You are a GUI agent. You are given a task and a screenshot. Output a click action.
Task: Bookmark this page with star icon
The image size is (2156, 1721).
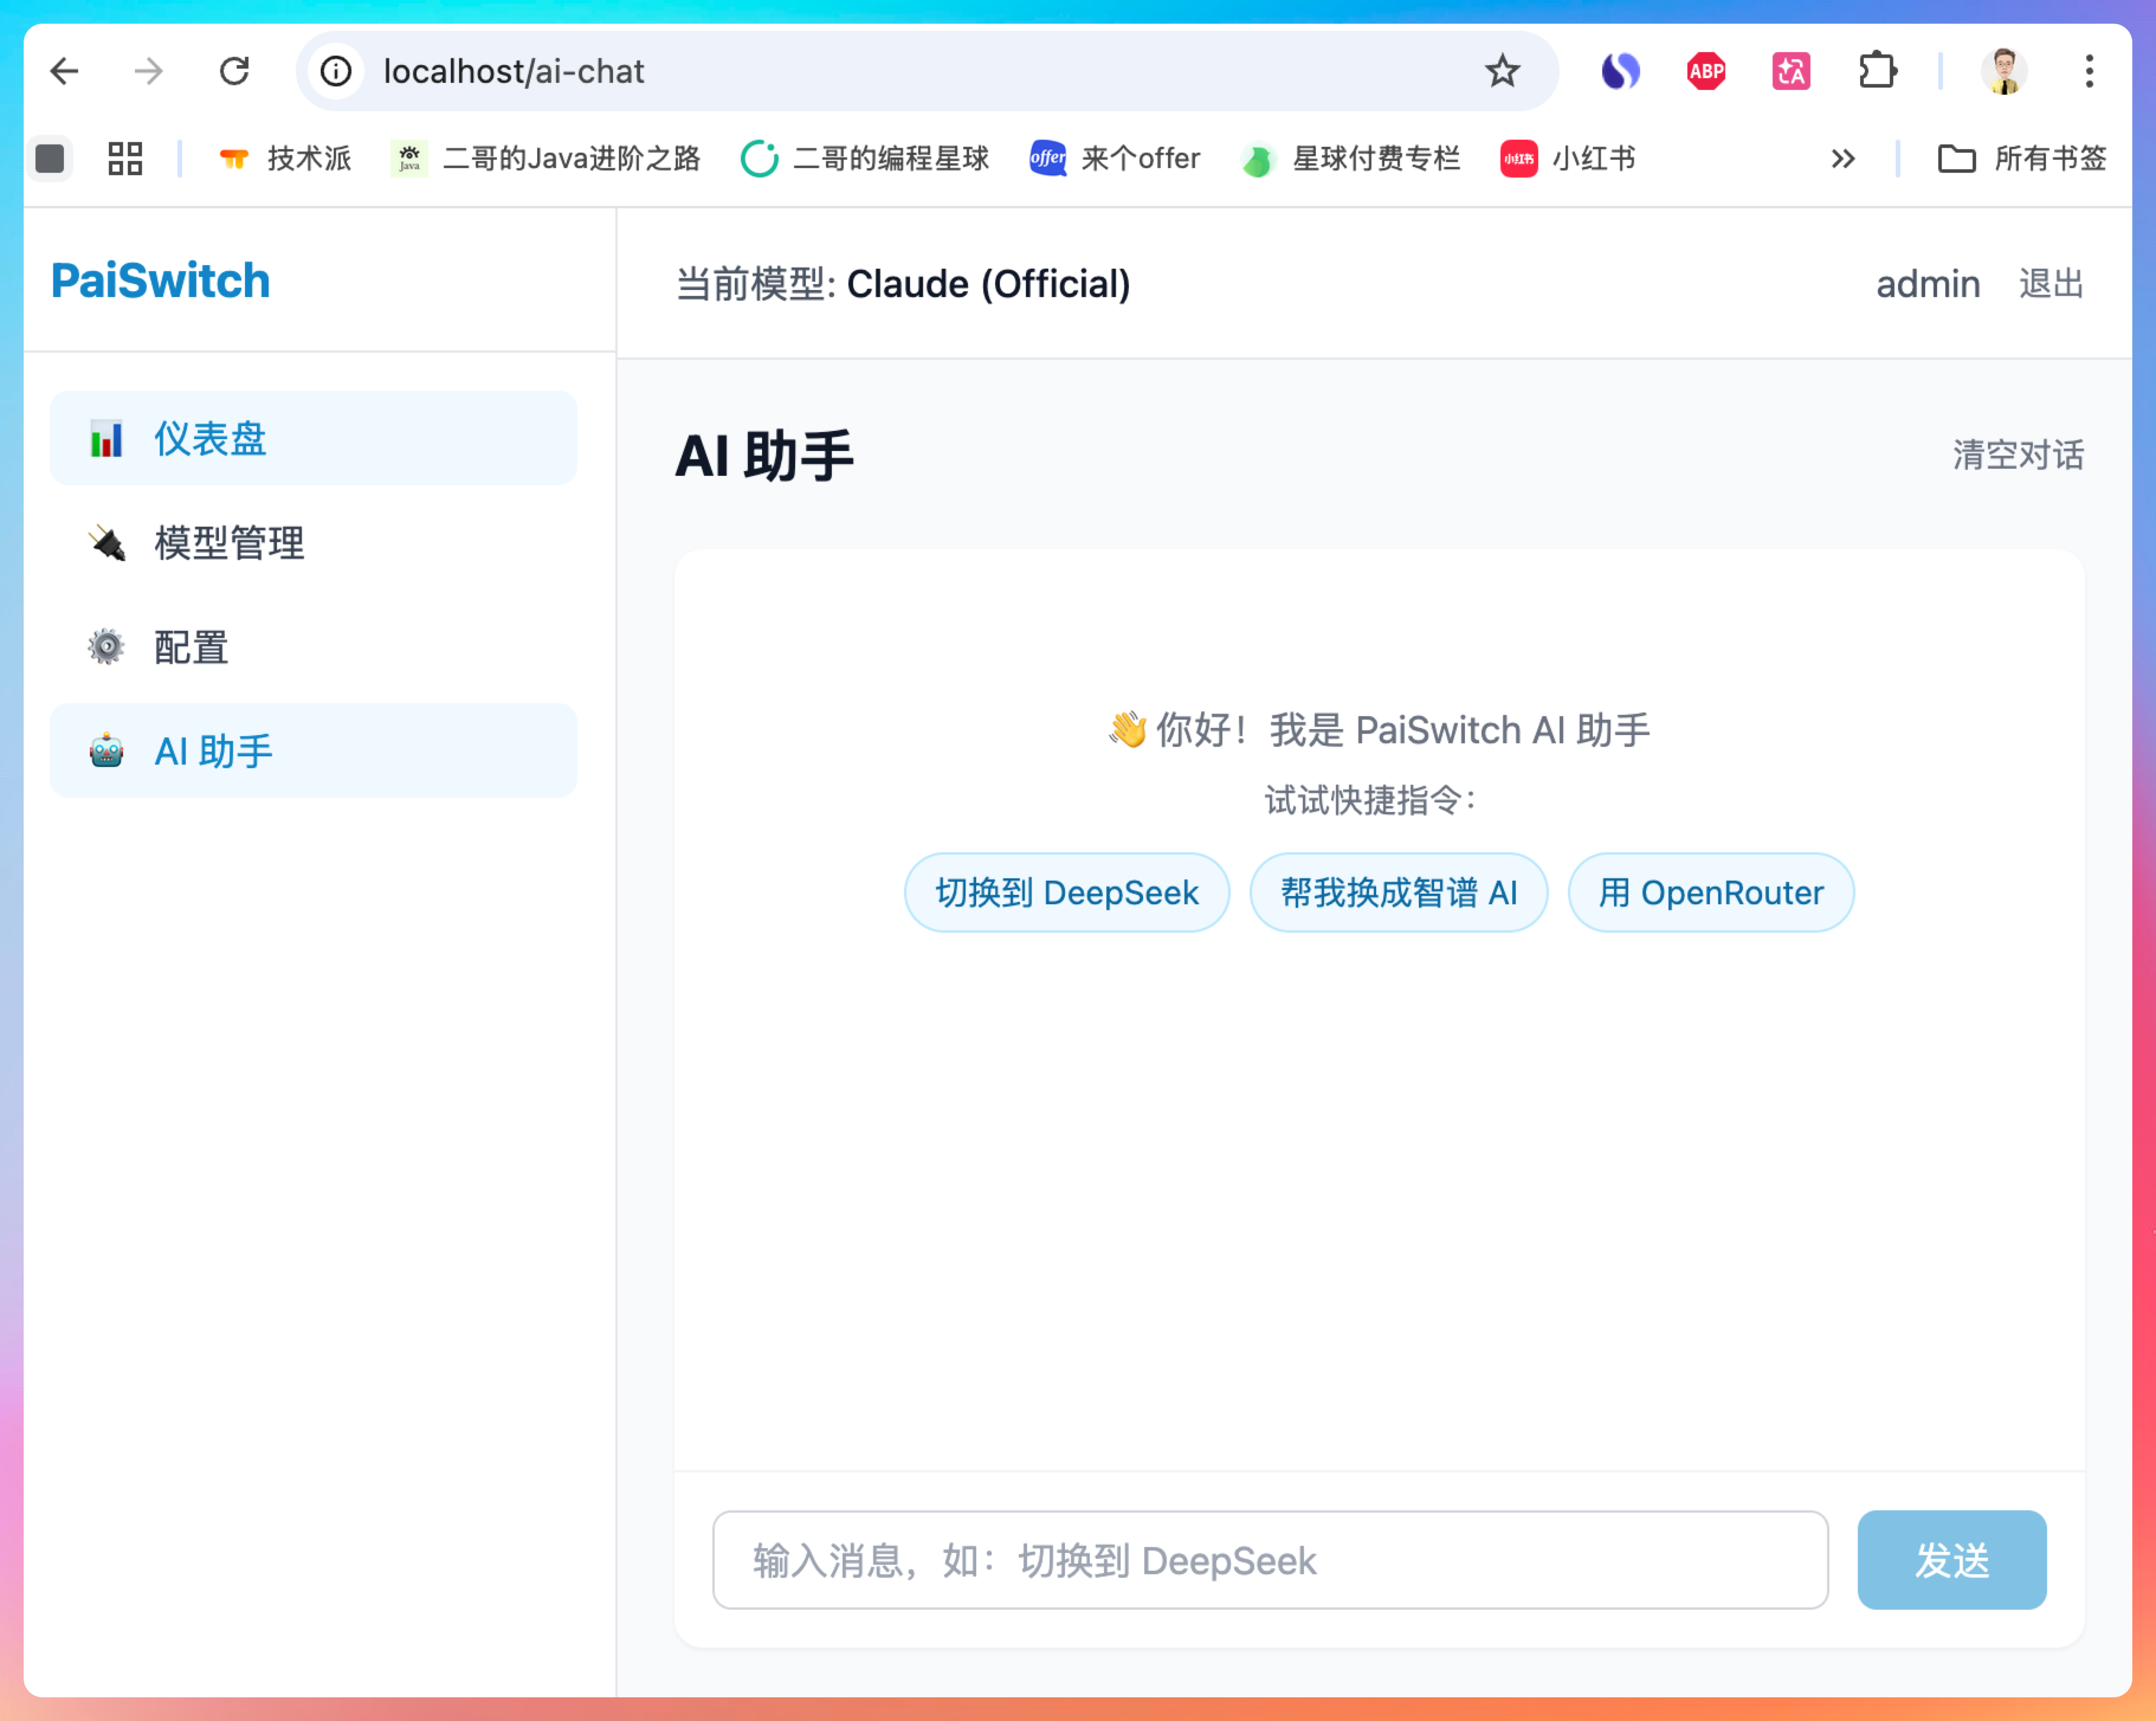[1501, 71]
